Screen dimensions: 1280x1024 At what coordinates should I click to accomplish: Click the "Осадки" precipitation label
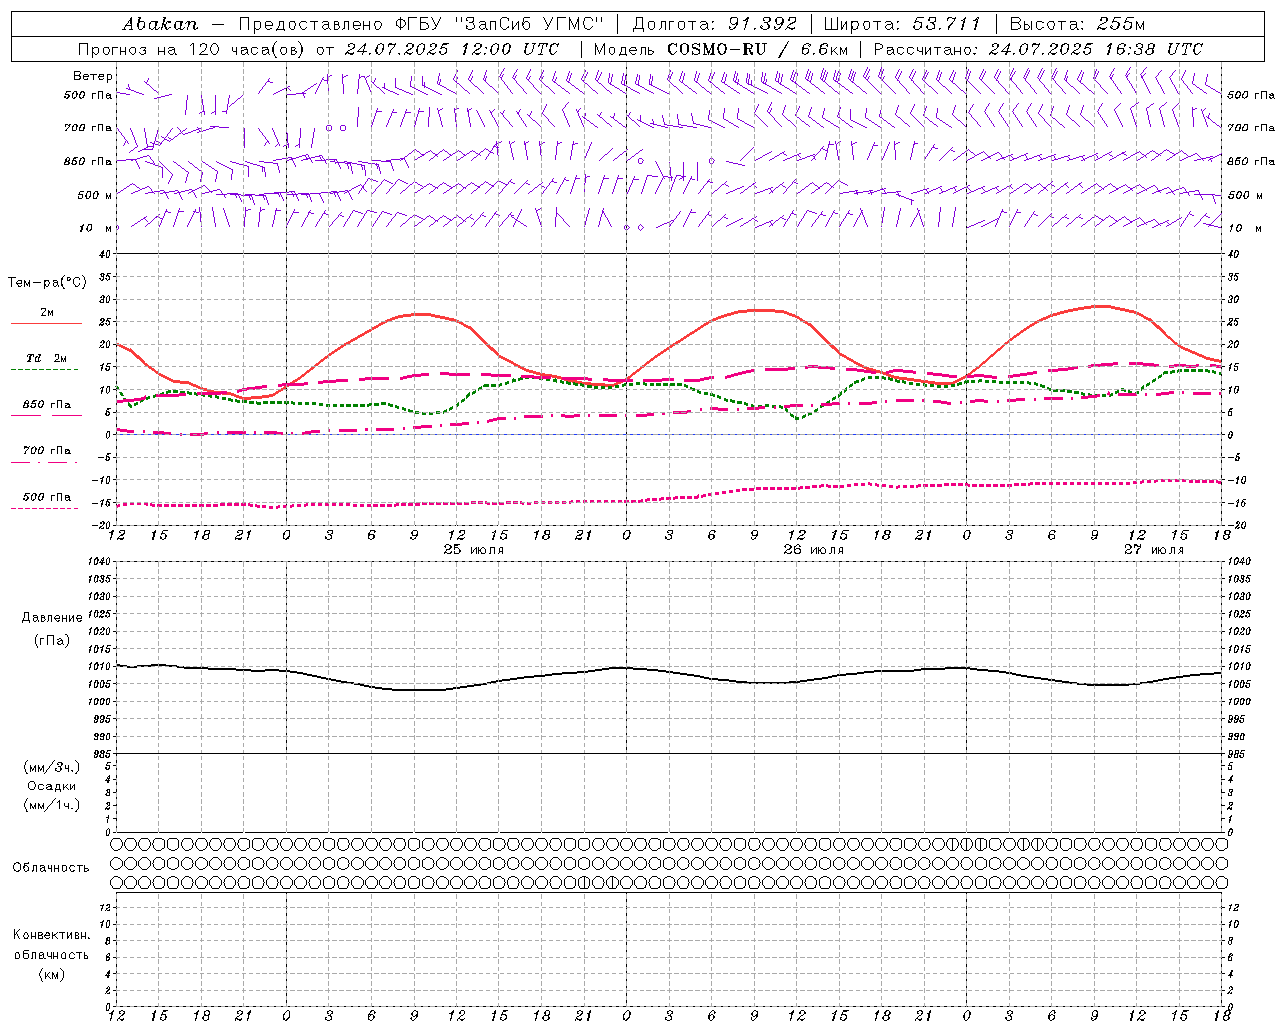point(52,786)
